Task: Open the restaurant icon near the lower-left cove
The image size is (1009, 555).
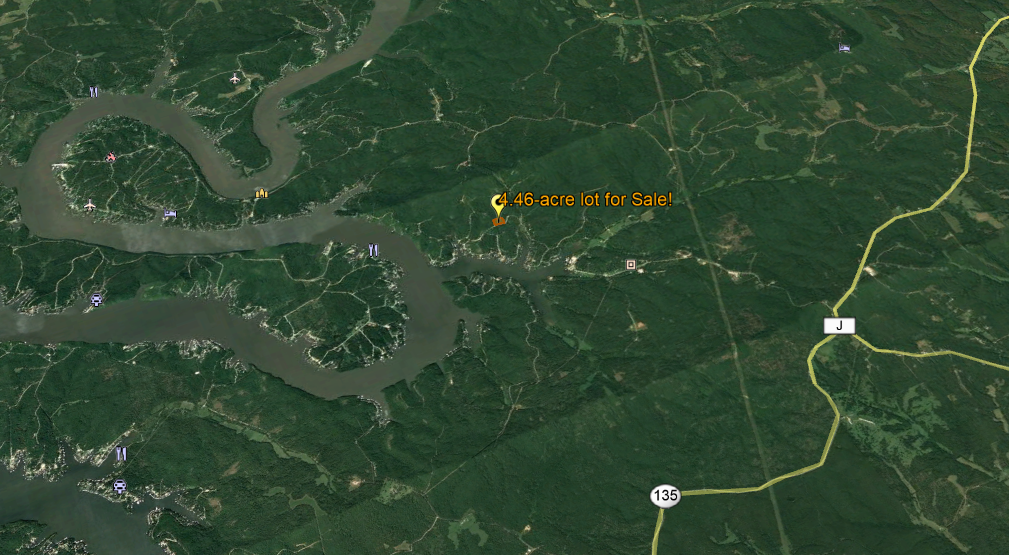Action: 121,454
